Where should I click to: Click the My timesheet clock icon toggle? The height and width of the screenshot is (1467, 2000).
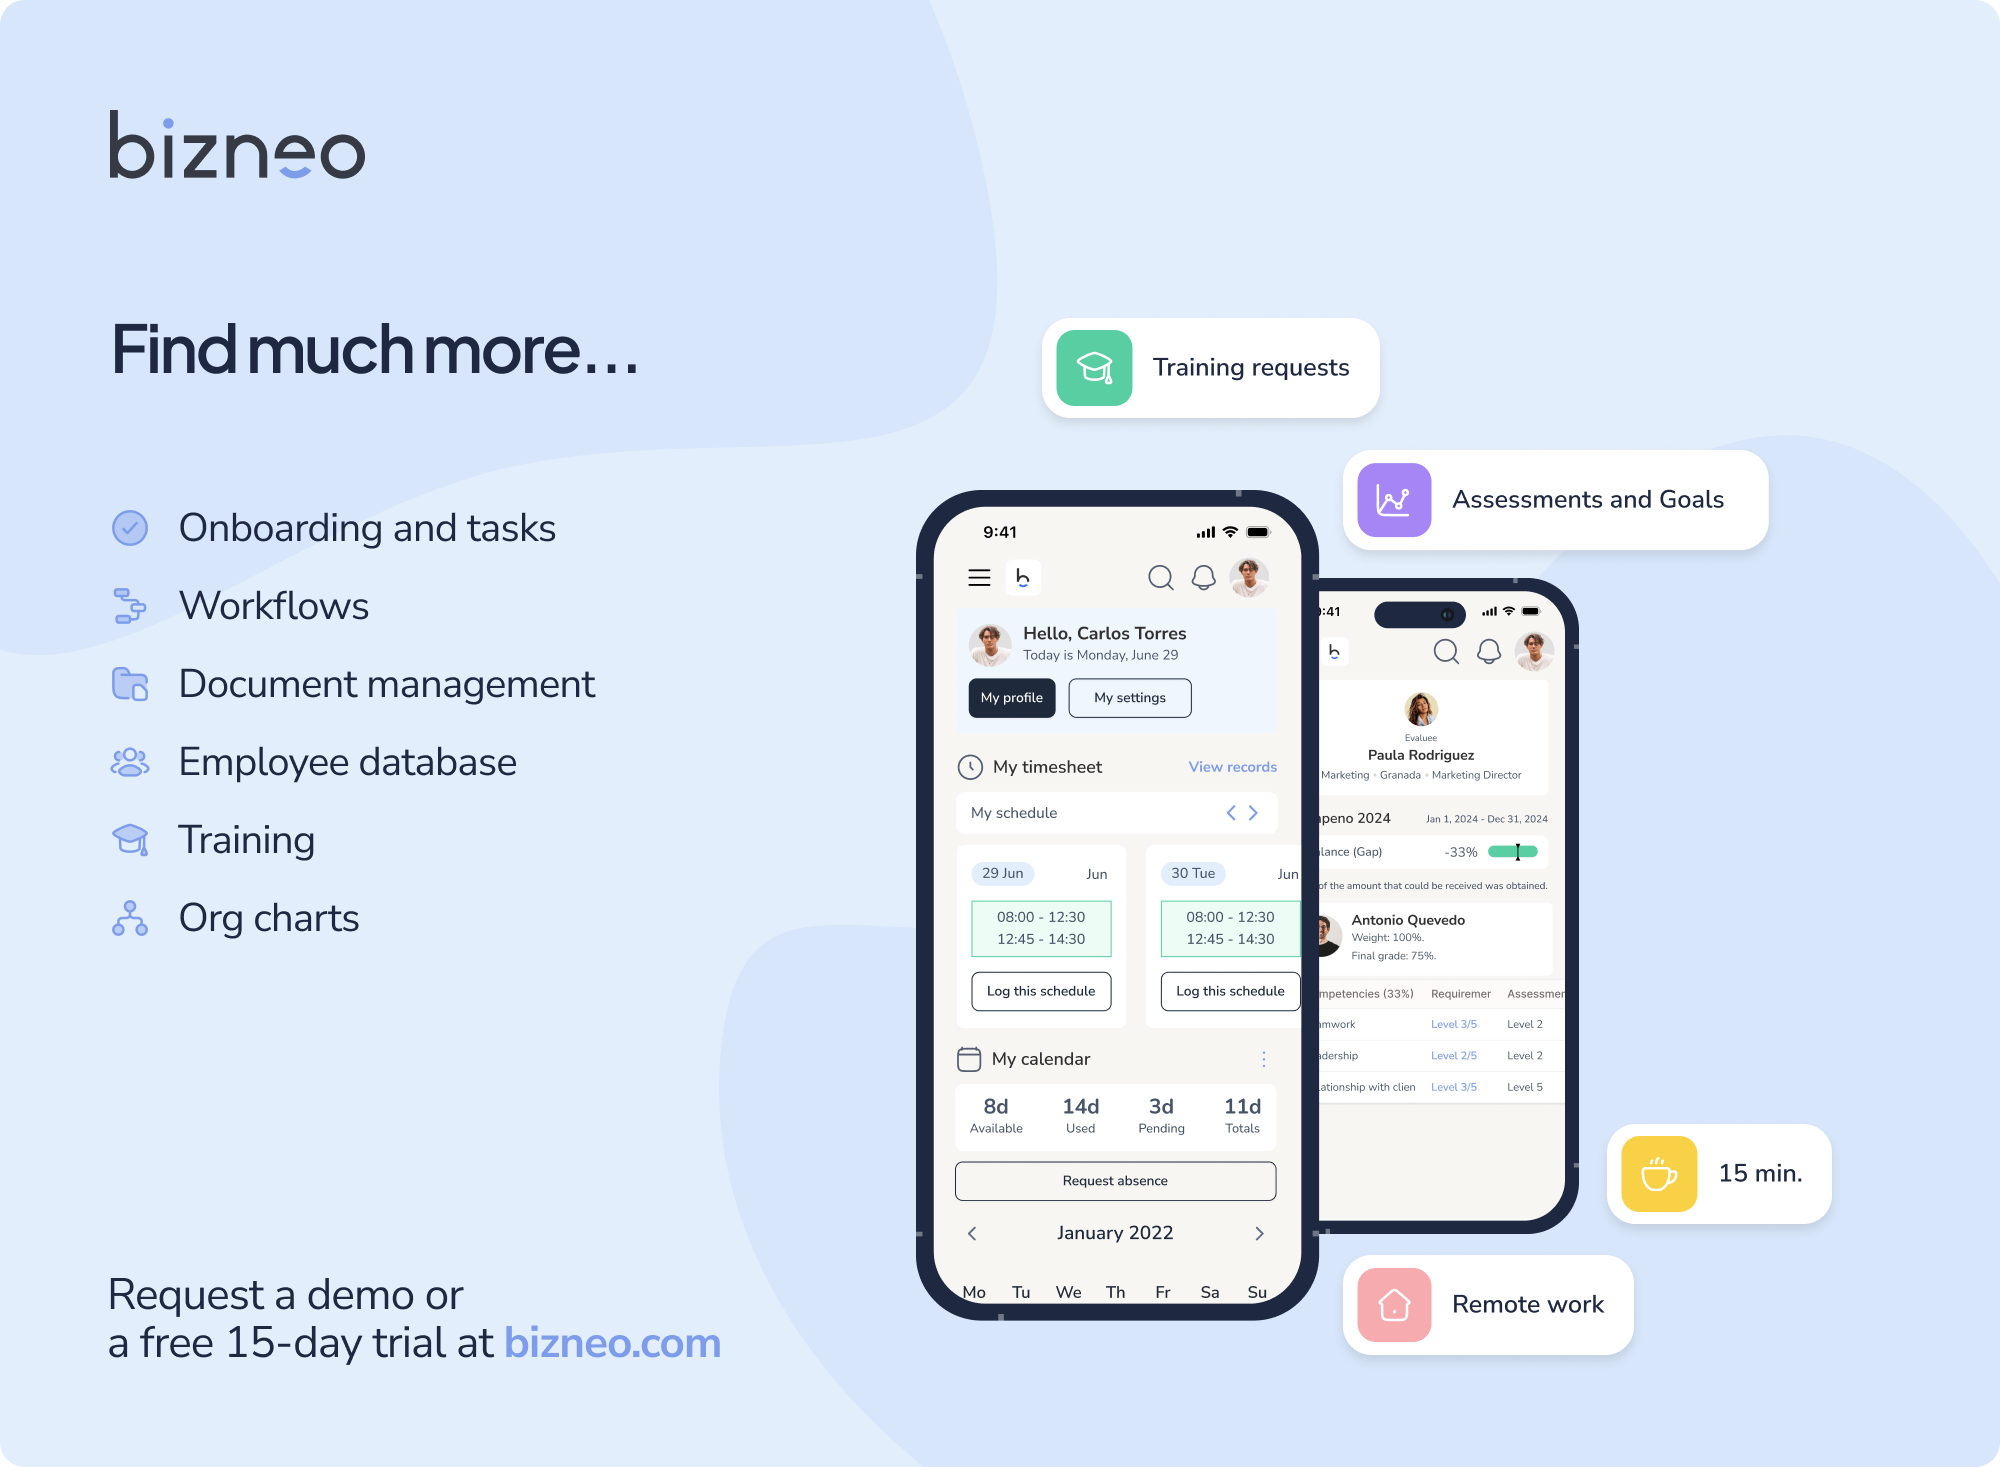(972, 765)
